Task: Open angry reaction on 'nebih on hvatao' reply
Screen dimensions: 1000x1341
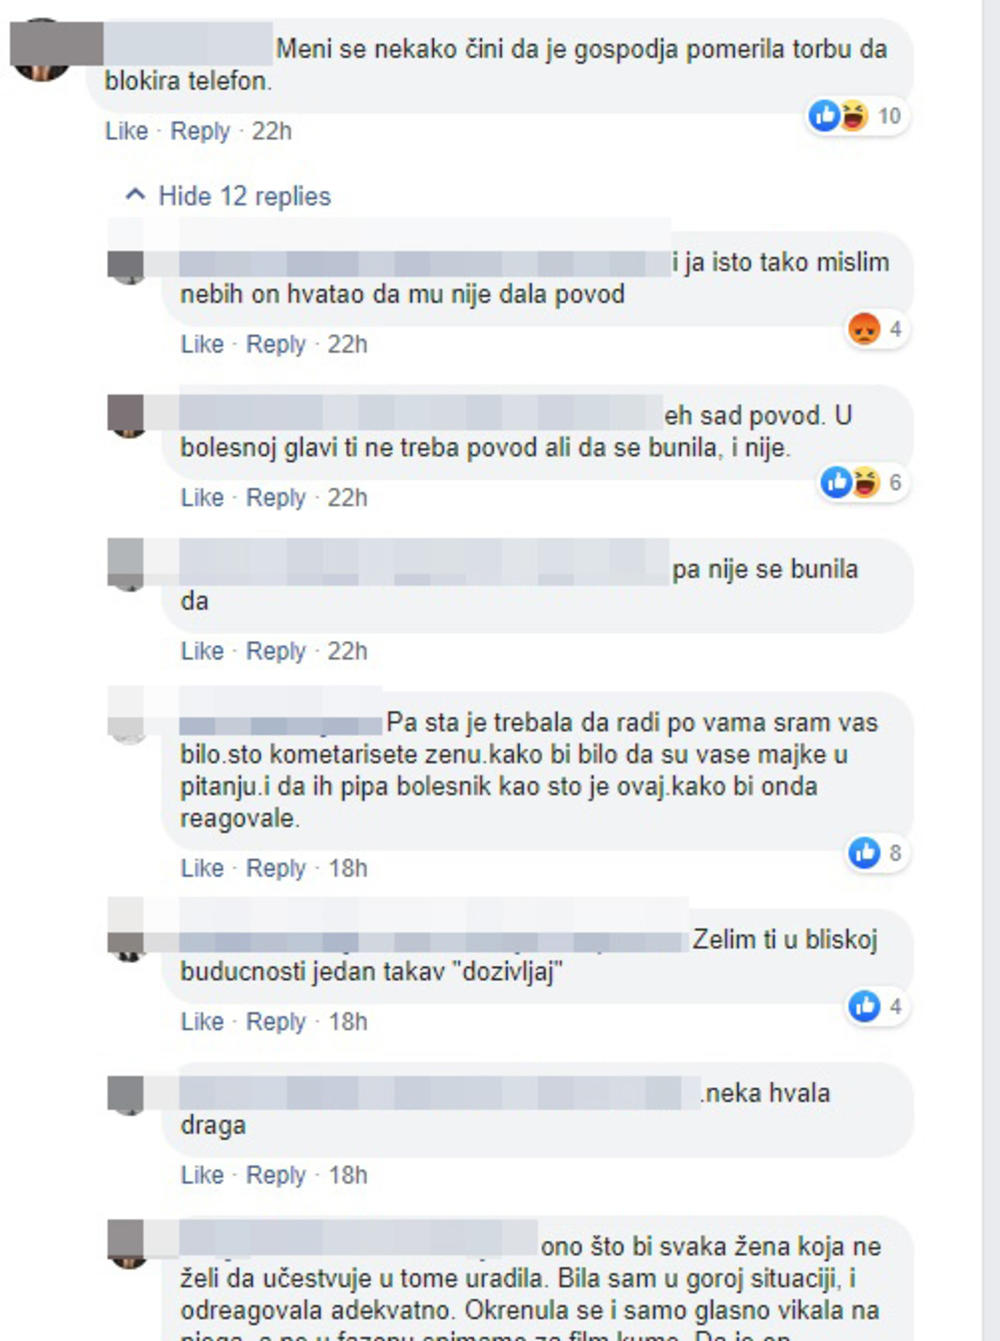Action: [x=877, y=329]
